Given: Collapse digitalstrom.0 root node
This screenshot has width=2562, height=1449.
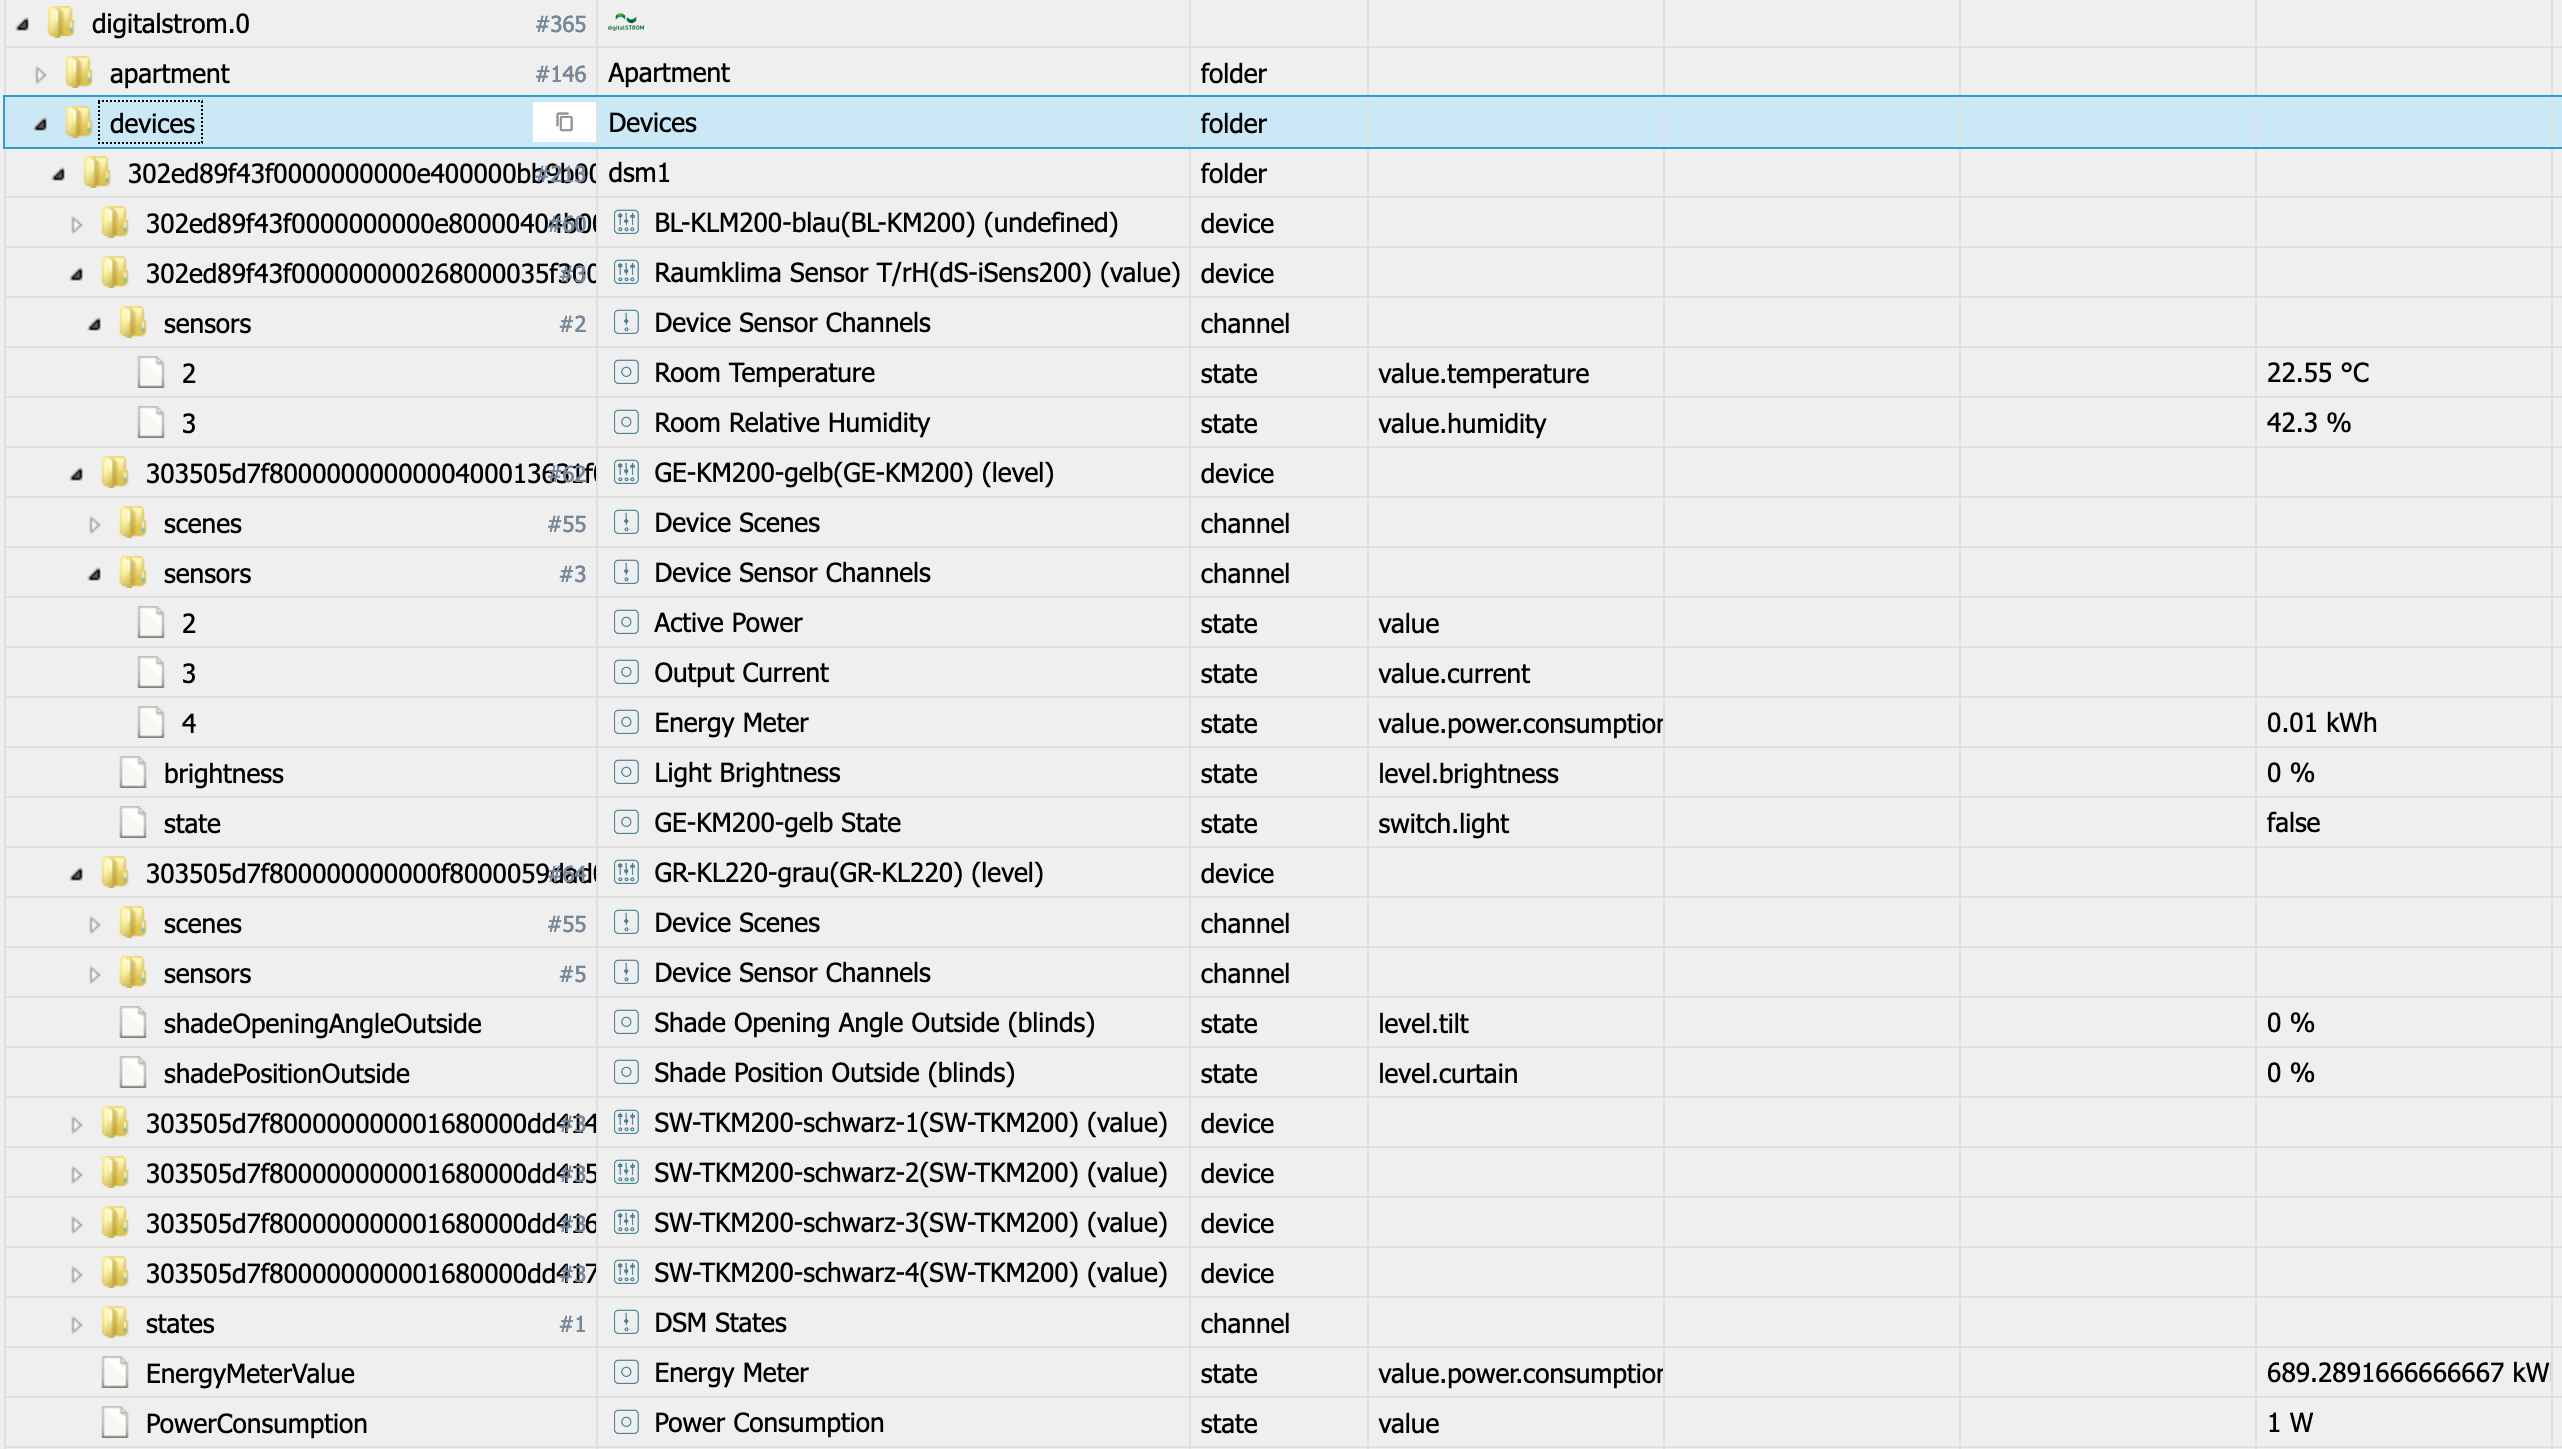Looking at the screenshot, I should pyautogui.click(x=22, y=24).
